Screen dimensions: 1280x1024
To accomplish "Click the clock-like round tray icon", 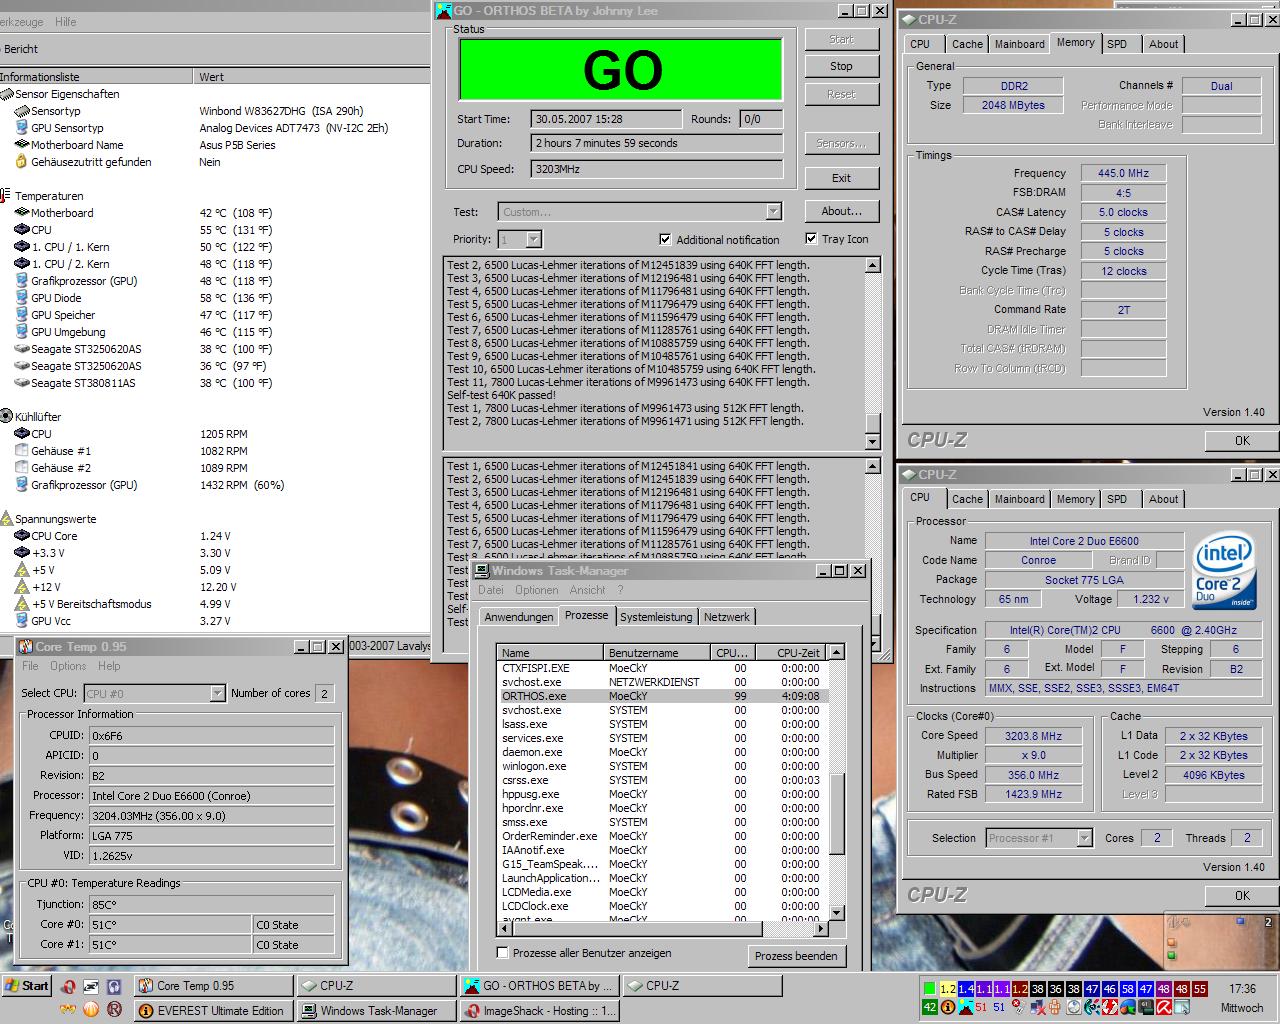I will [1074, 1007].
